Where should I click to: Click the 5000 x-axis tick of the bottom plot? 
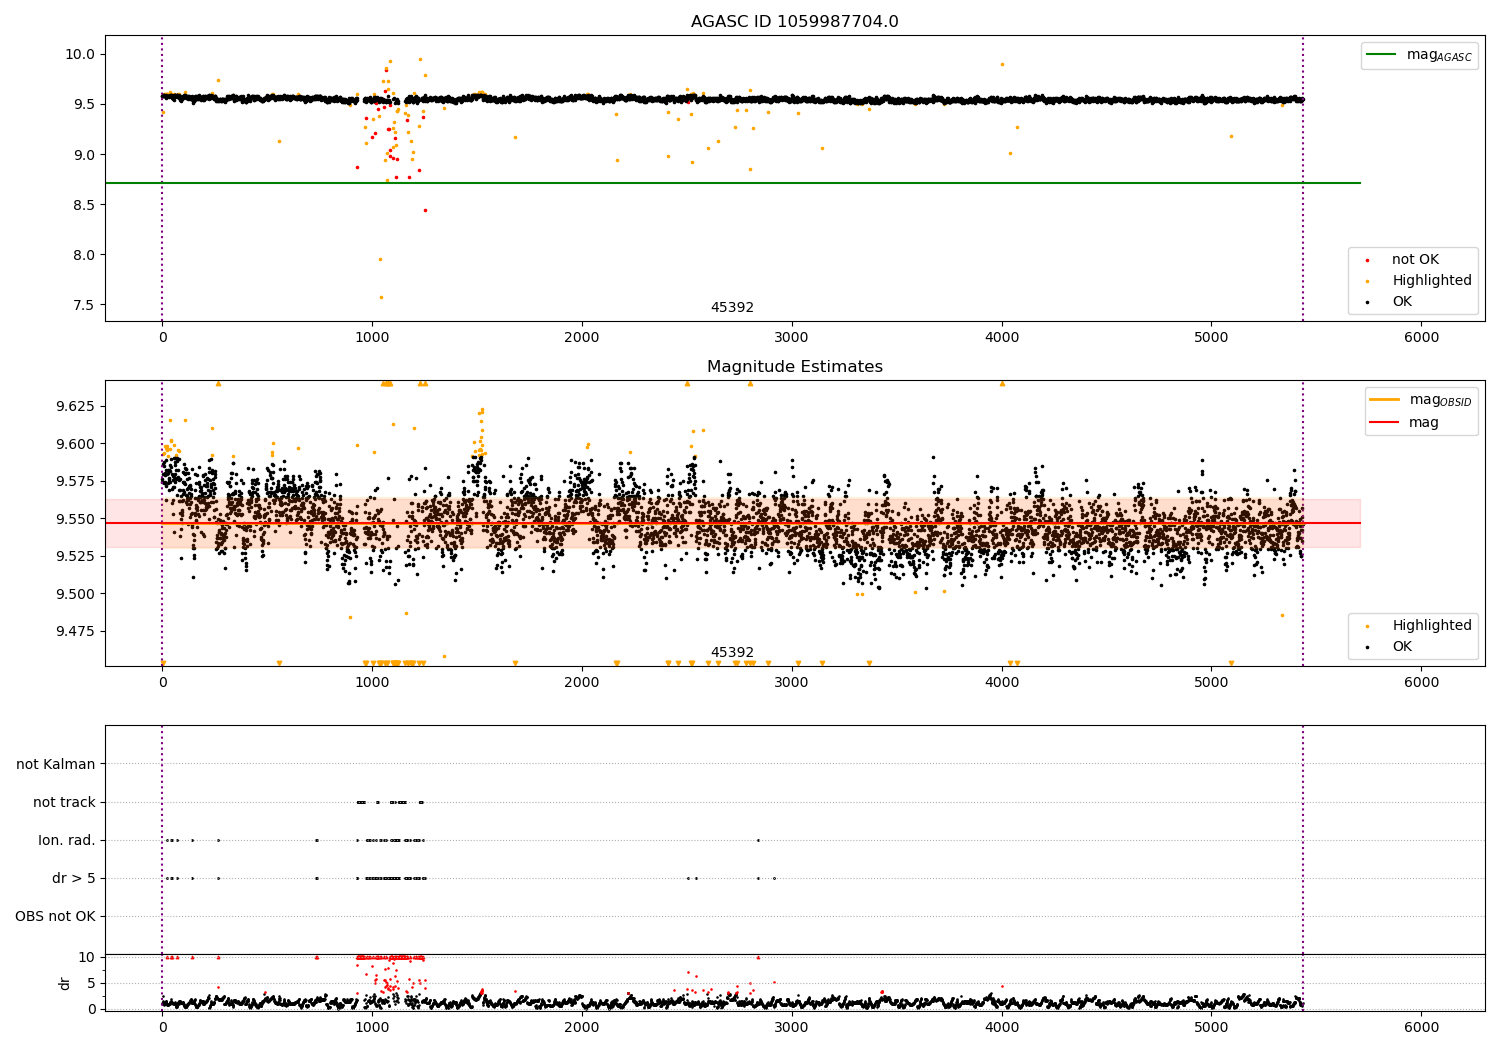click(1211, 1028)
